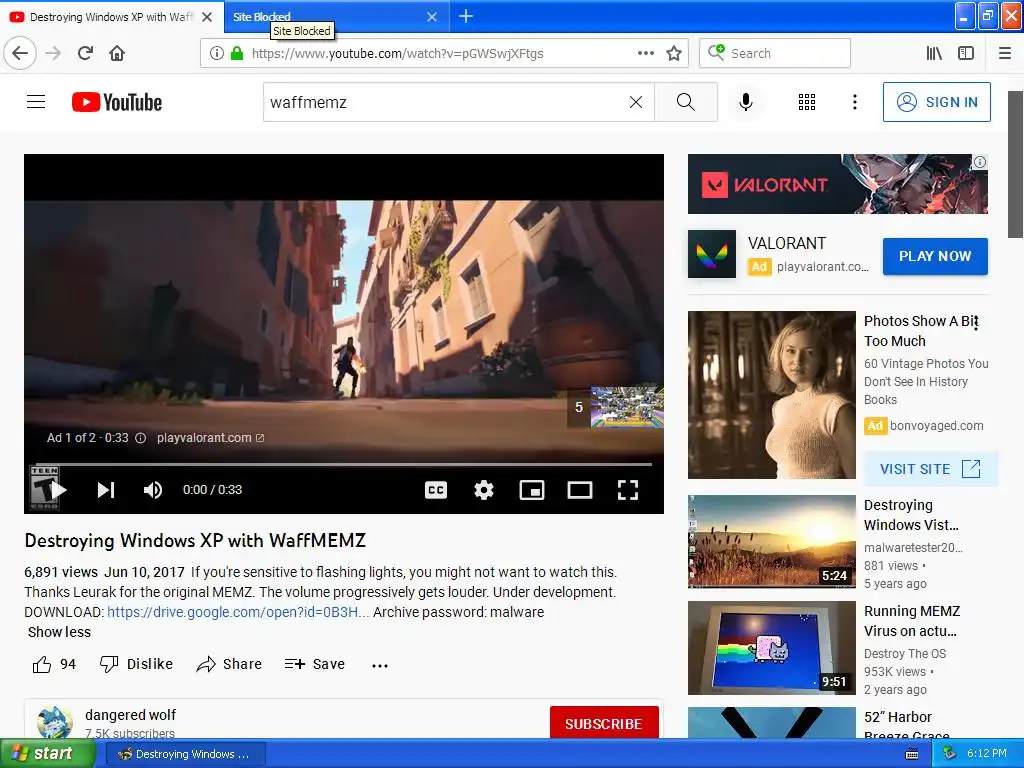Open a new browser tab
The height and width of the screenshot is (768, 1024).
pyautogui.click(x=466, y=16)
